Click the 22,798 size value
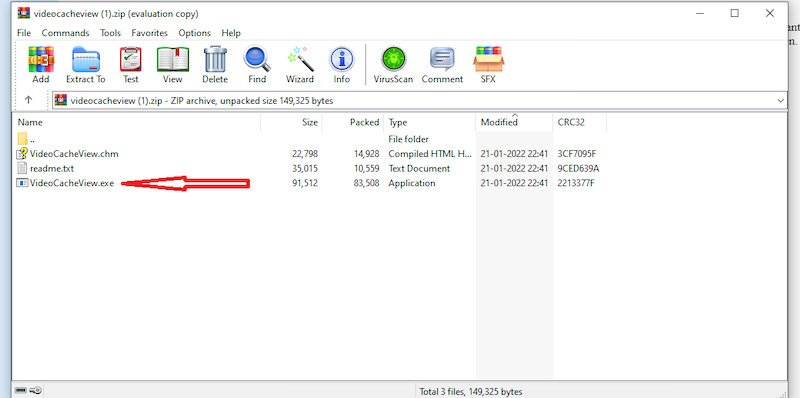Viewport: 800px width, 398px height. point(305,154)
